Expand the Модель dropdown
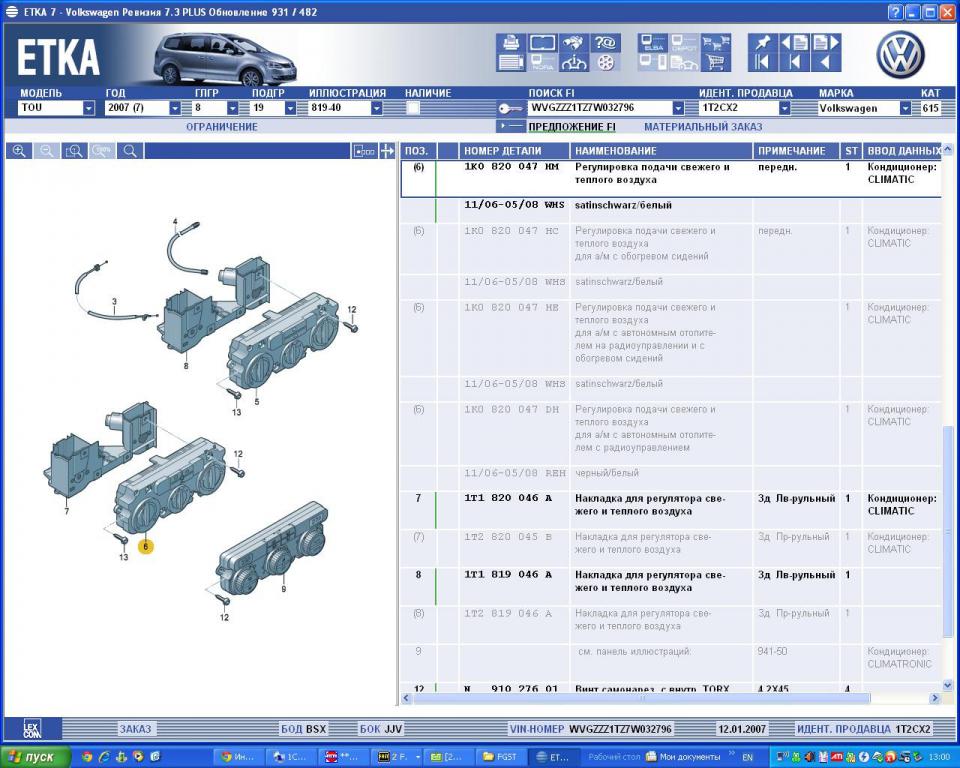Screen dimensions: 960x768 pyautogui.click(x=89, y=108)
